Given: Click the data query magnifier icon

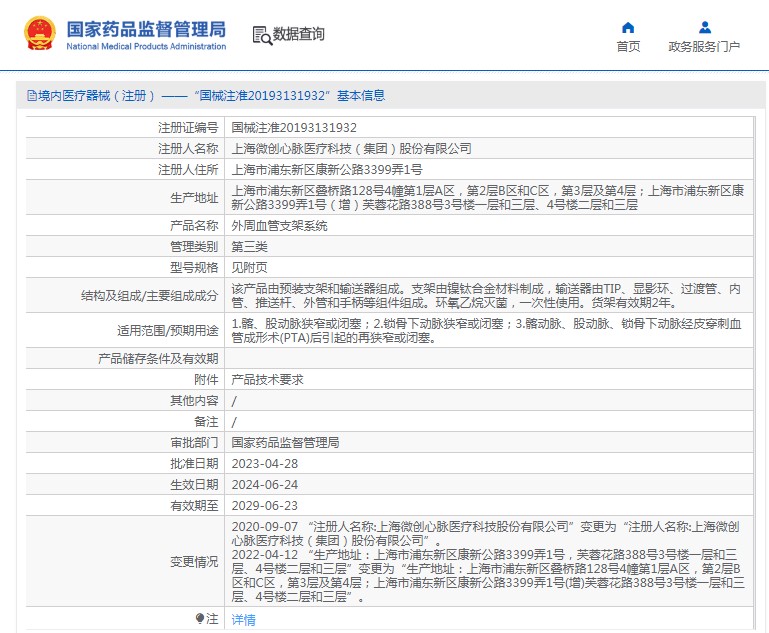Looking at the screenshot, I should point(262,35).
